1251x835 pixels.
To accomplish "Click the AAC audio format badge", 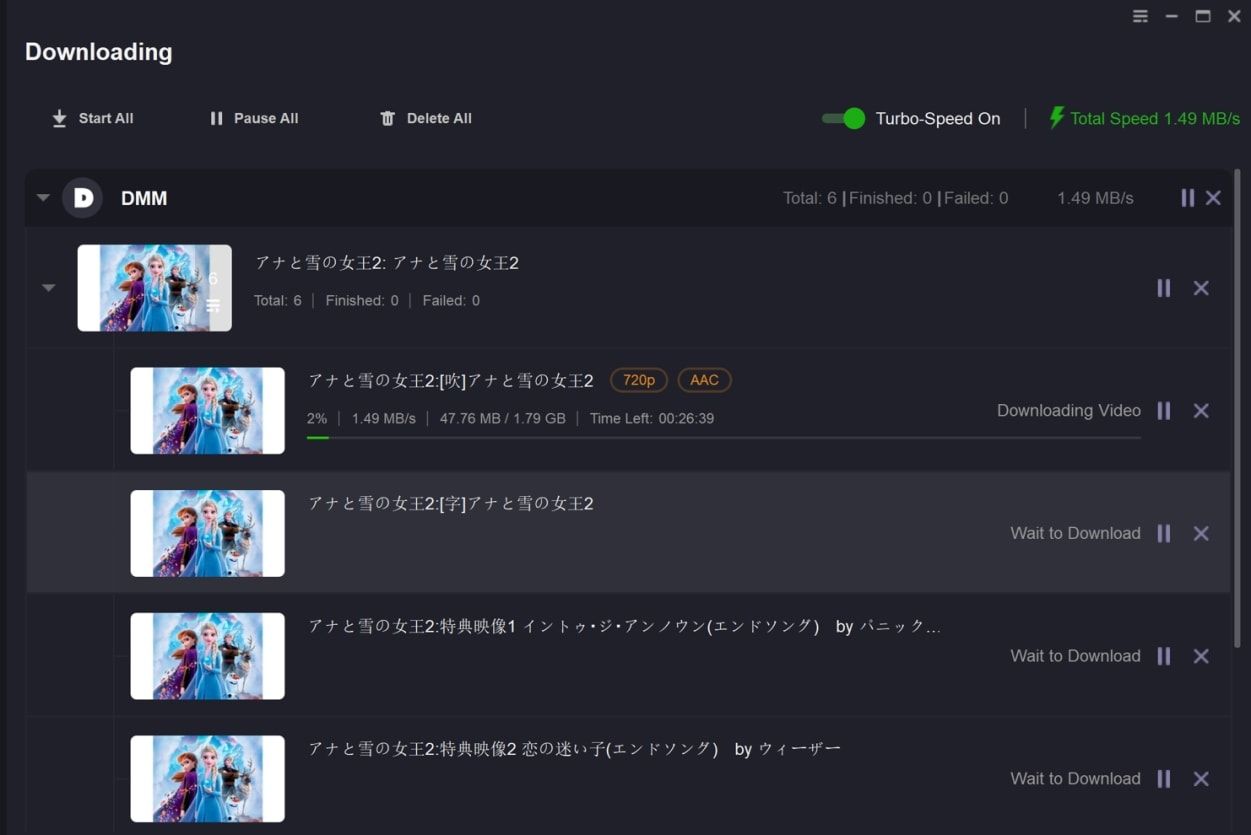I will 704,380.
